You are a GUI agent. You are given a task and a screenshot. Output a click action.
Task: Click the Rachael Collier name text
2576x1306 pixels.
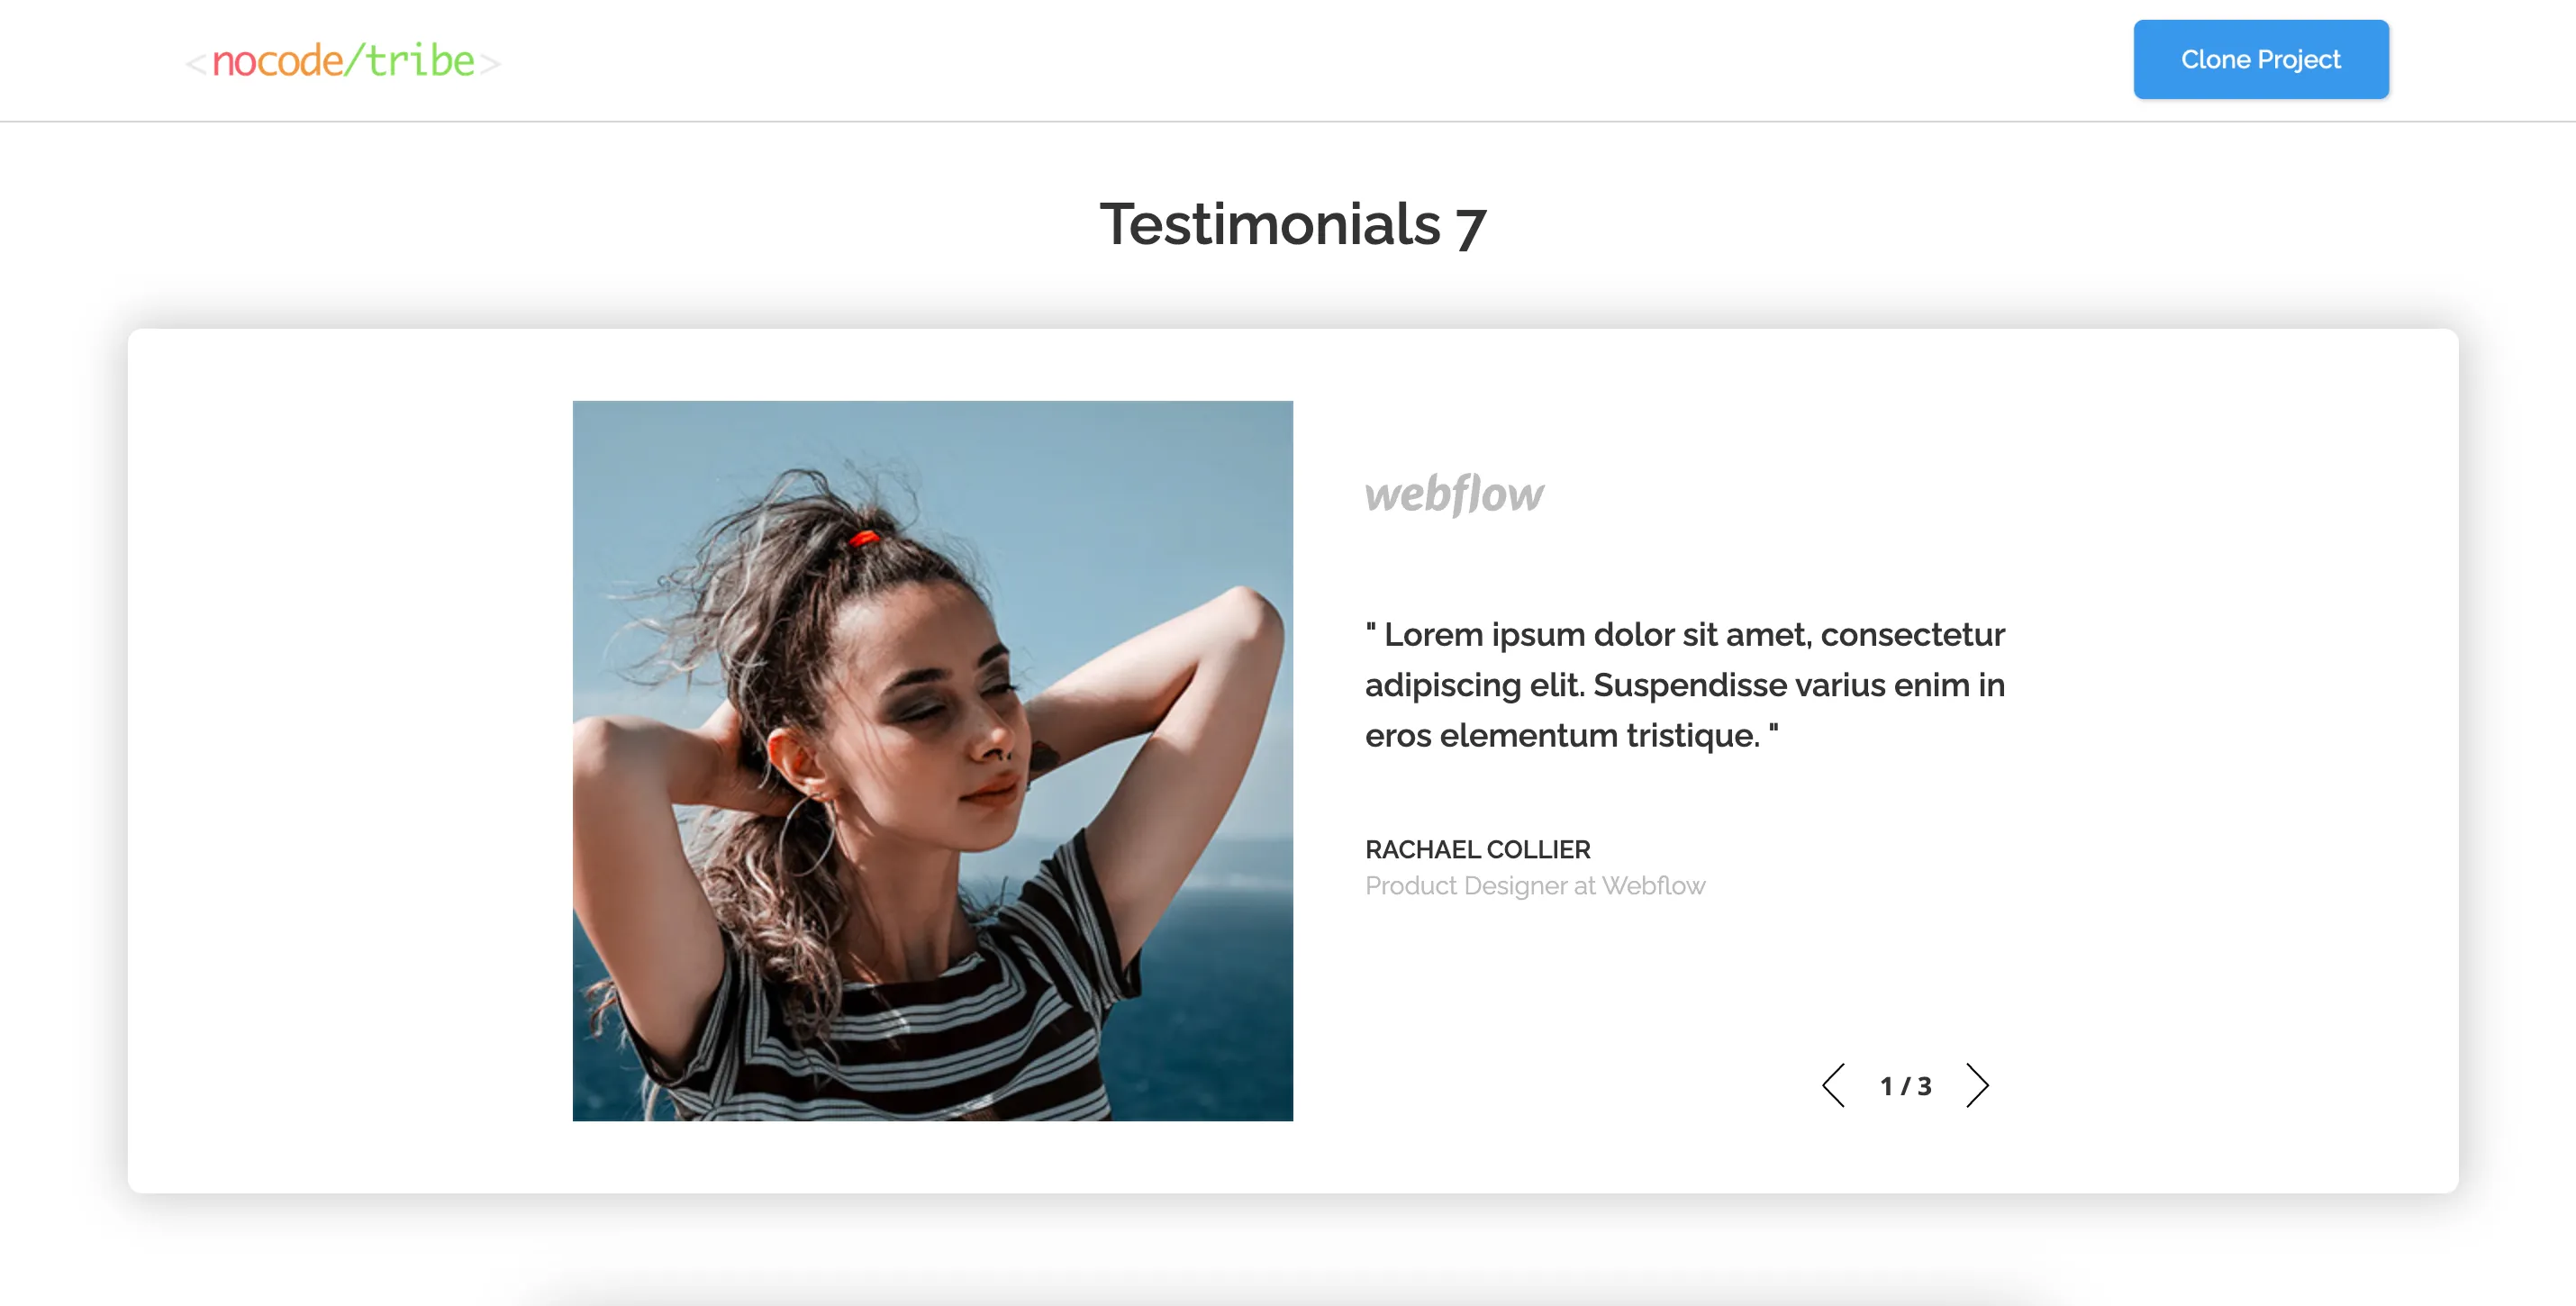click(x=1477, y=849)
